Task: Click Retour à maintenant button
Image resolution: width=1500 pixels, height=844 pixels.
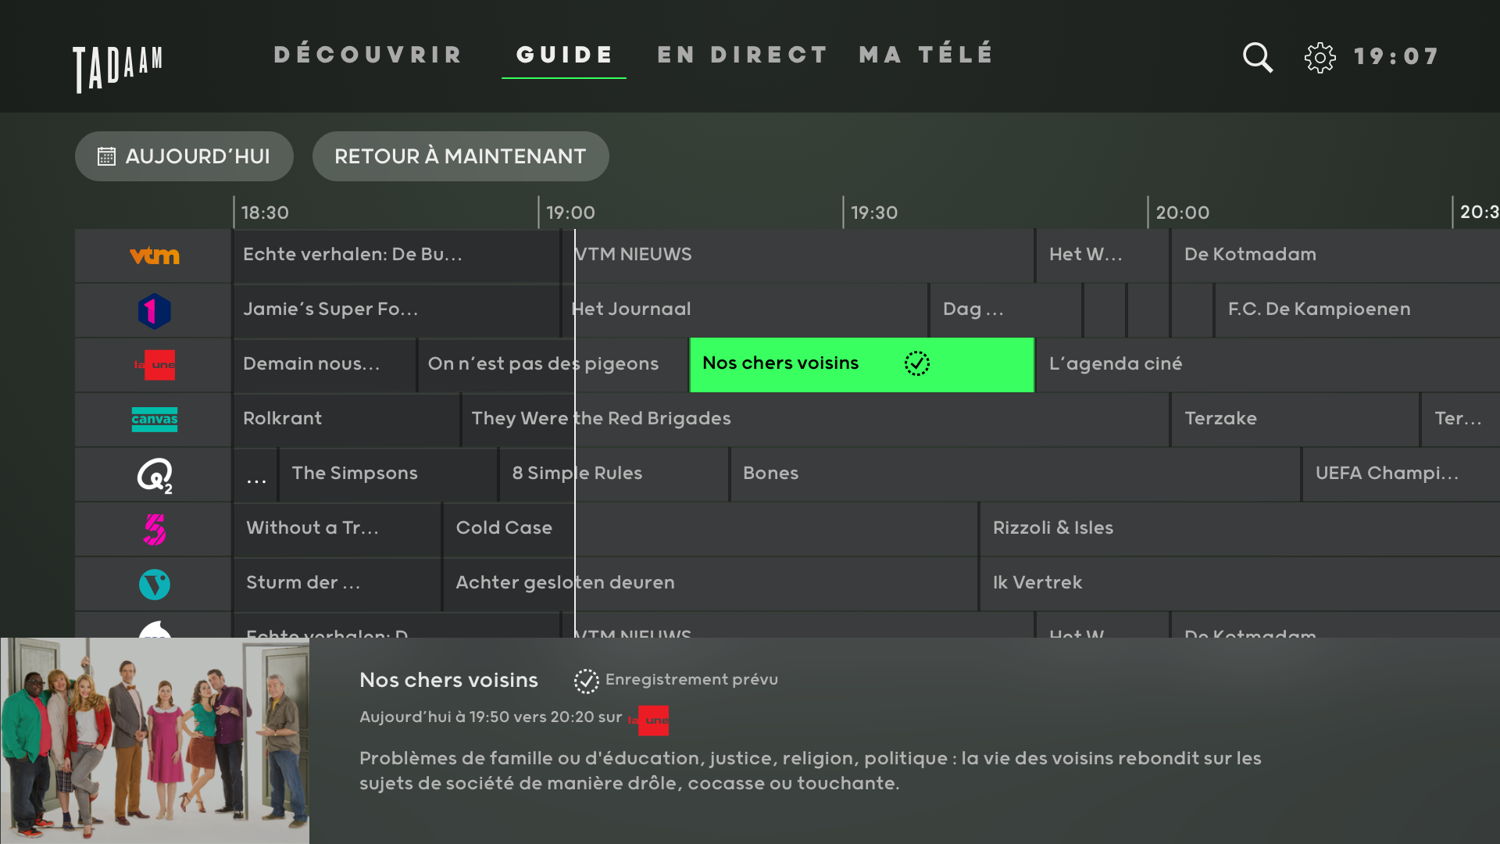Action: (460, 156)
